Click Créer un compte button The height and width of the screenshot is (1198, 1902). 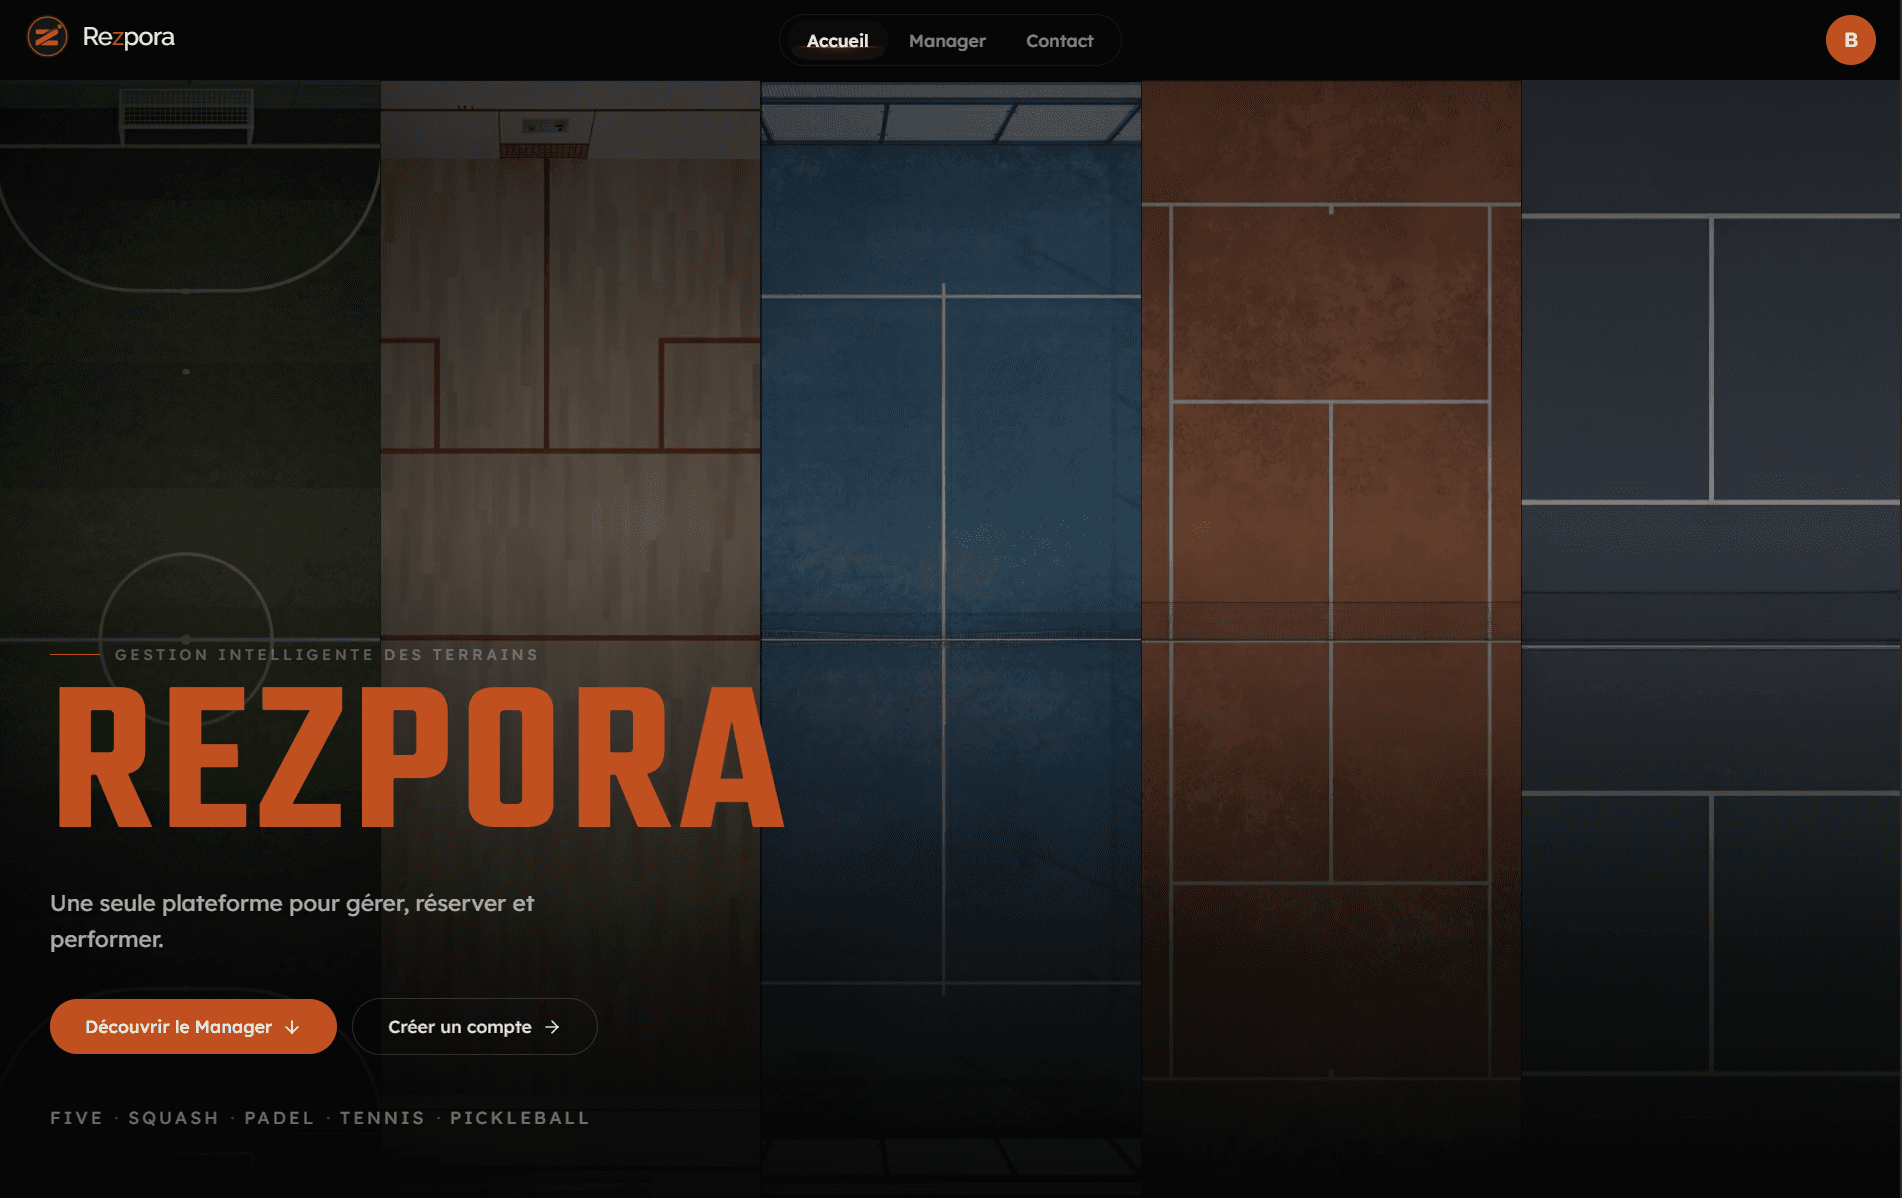[475, 1026]
